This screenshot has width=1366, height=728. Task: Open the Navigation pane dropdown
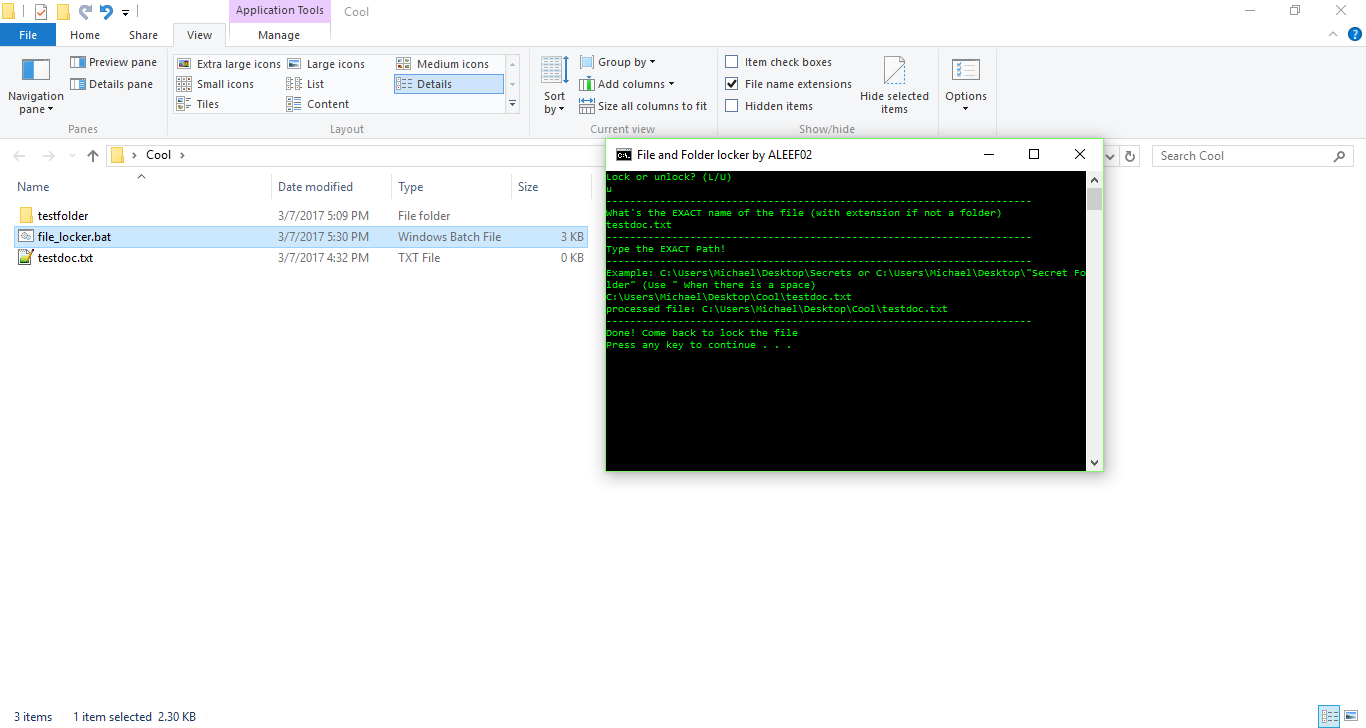[x=35, y=86]
